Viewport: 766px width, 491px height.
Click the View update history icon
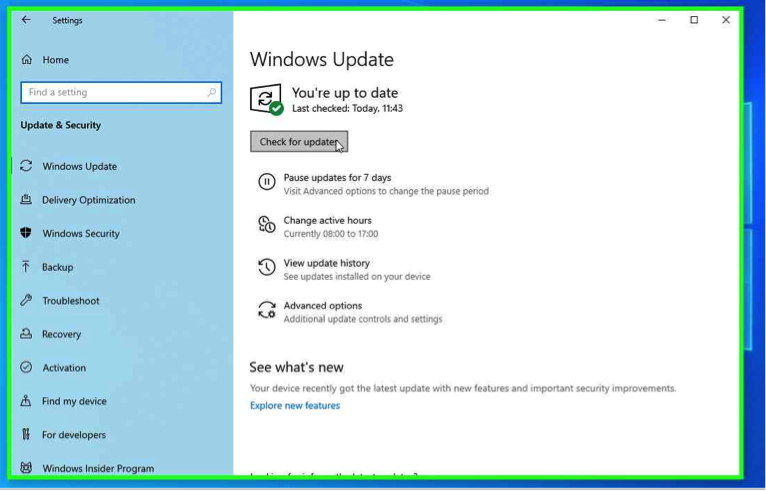(267, 268)
